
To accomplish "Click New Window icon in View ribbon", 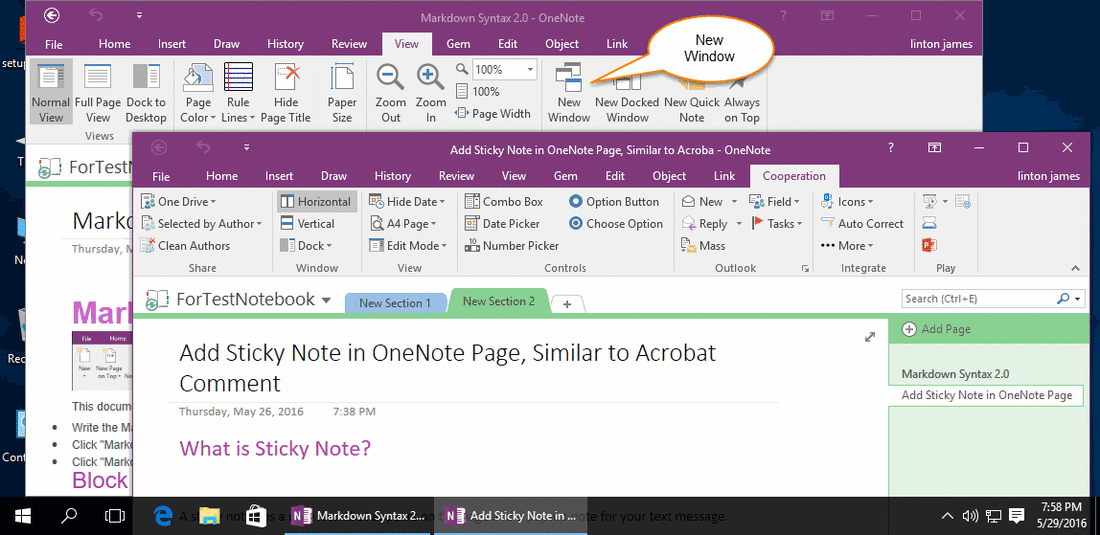I will [x=569, y=78].
